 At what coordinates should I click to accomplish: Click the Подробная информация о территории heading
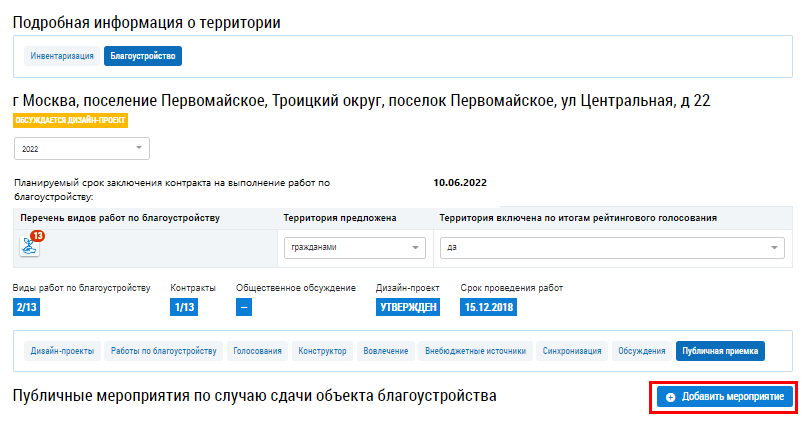[147, 23]
